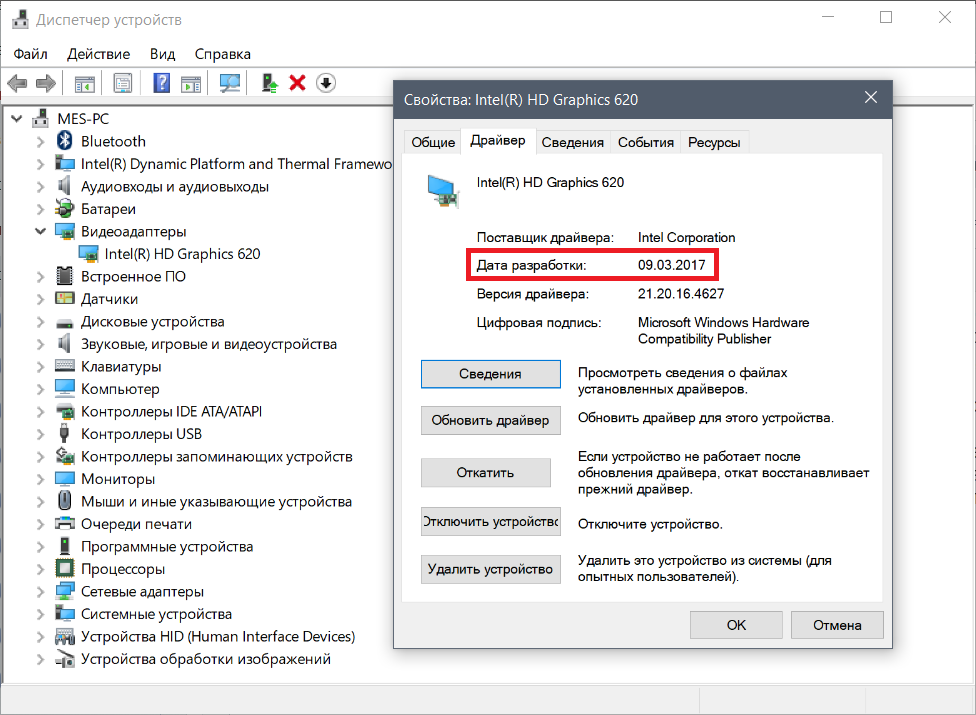Click the back arrow in the toolbar
Screen dimensions: 976x715
[17, 83]
